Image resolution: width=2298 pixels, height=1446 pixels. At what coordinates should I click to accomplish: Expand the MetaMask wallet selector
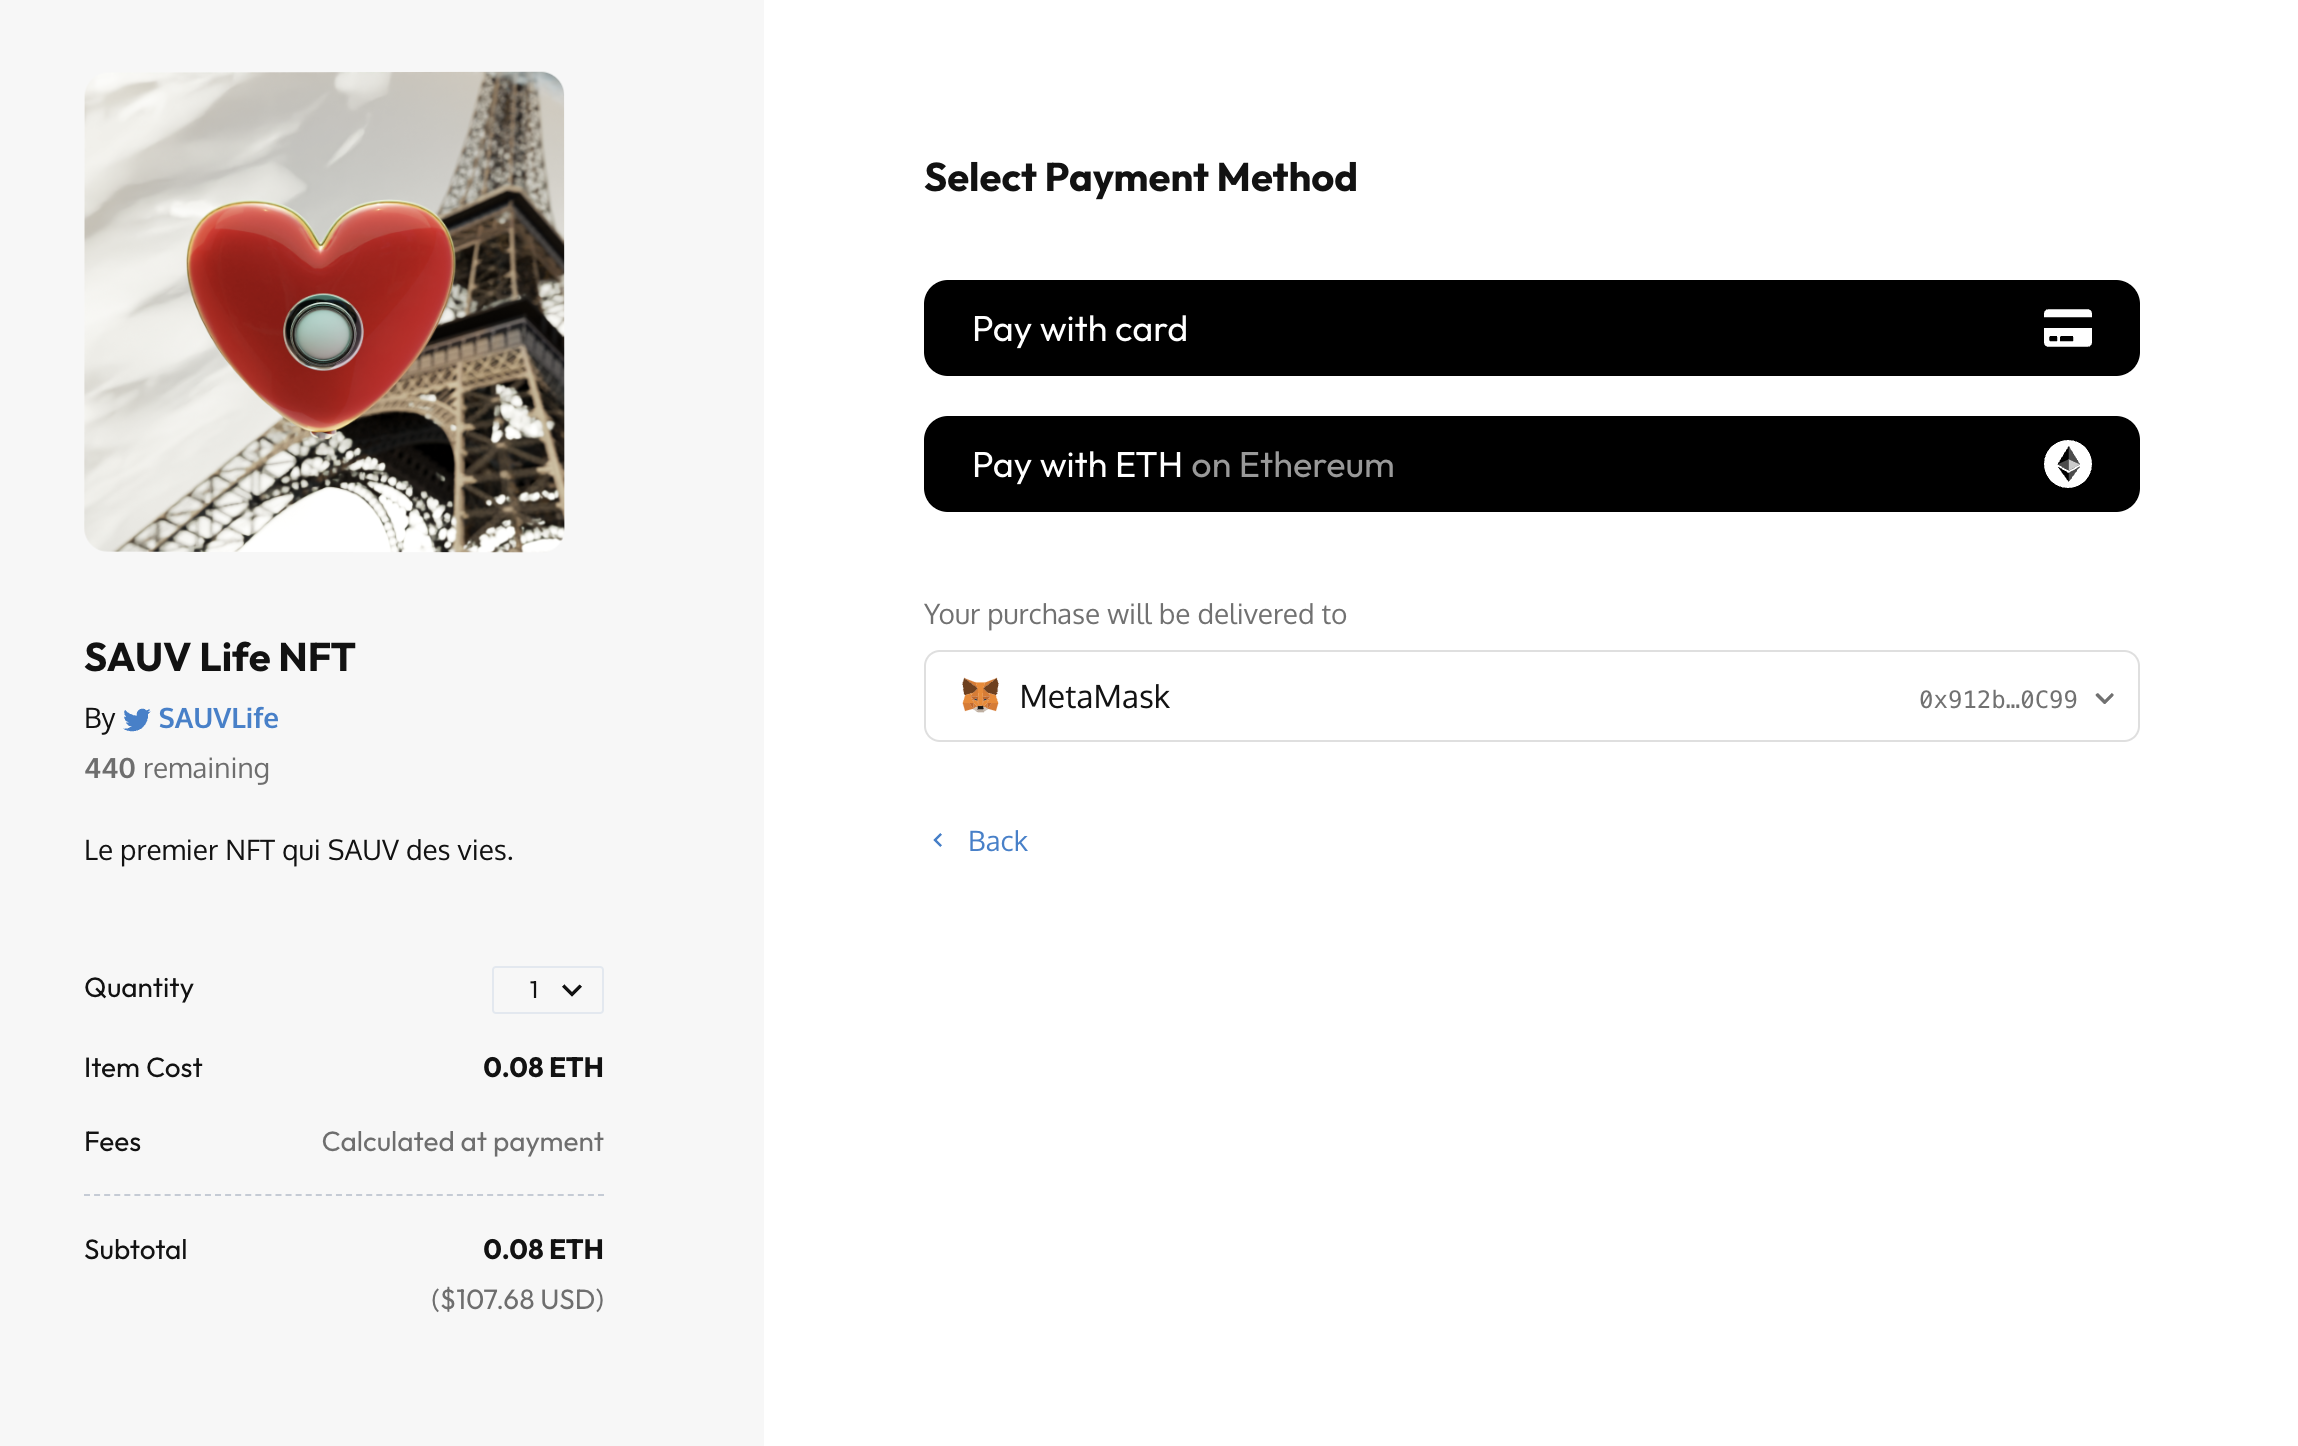pos(1530,696)
